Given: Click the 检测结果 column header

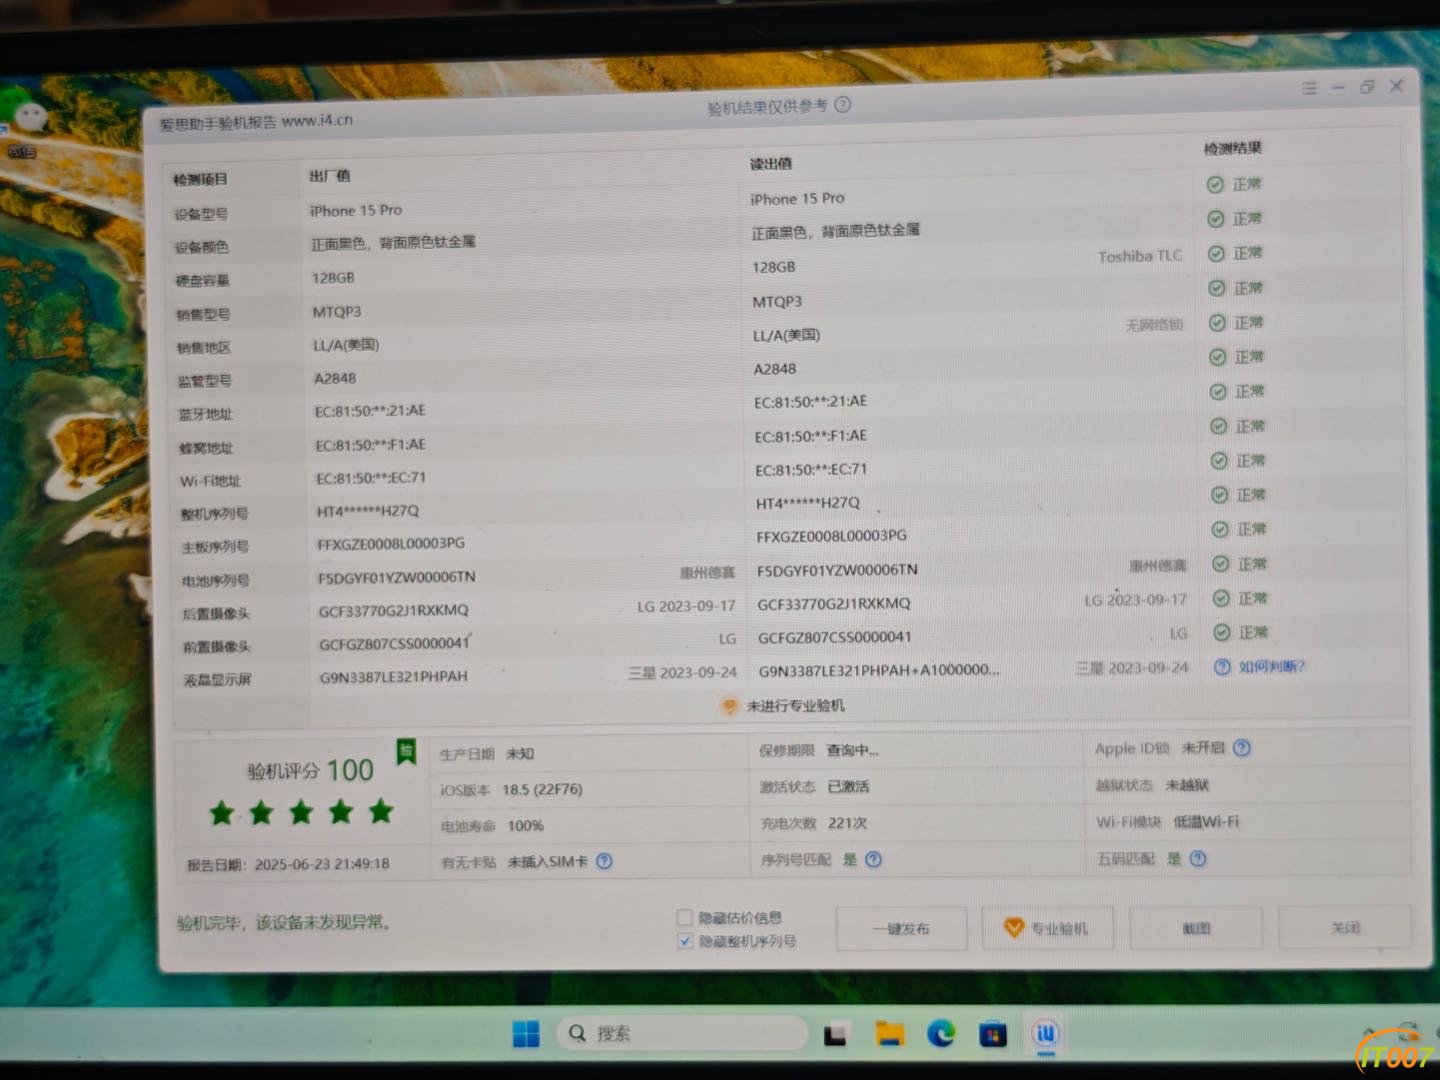Looking at the screenshot, I should [x=1232, y=149].
